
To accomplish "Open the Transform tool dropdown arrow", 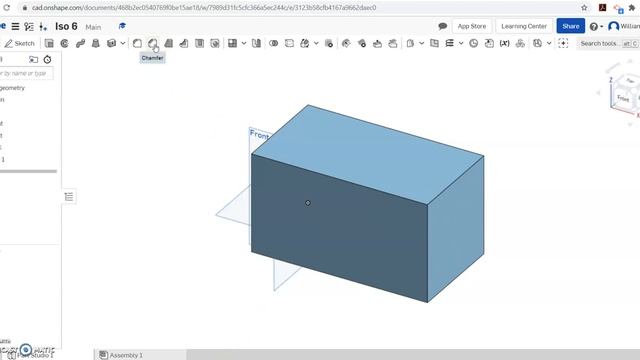I will (316, 43).
